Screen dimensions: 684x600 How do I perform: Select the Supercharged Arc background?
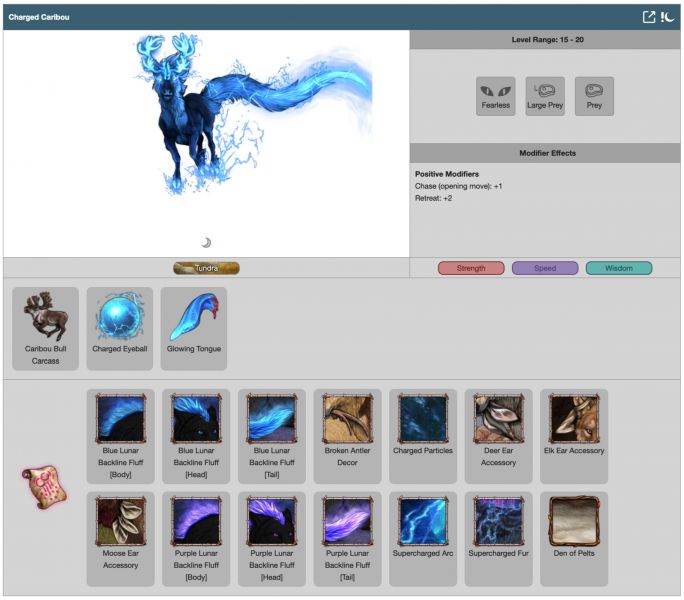tap(423, 521)
